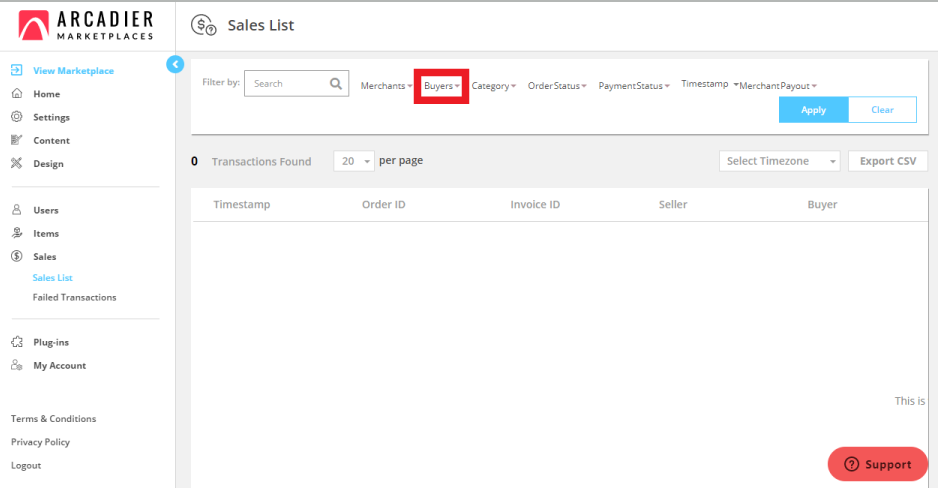Click Timestamp column header
The height and width of the screenshot is (488, 938).
coord(242,205)
